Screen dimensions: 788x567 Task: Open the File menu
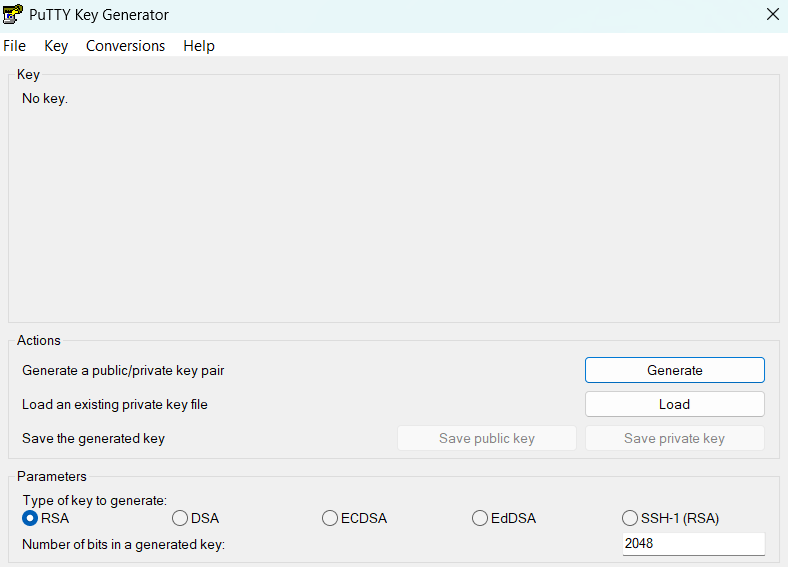pyautogui.click(x=15, y=46)
